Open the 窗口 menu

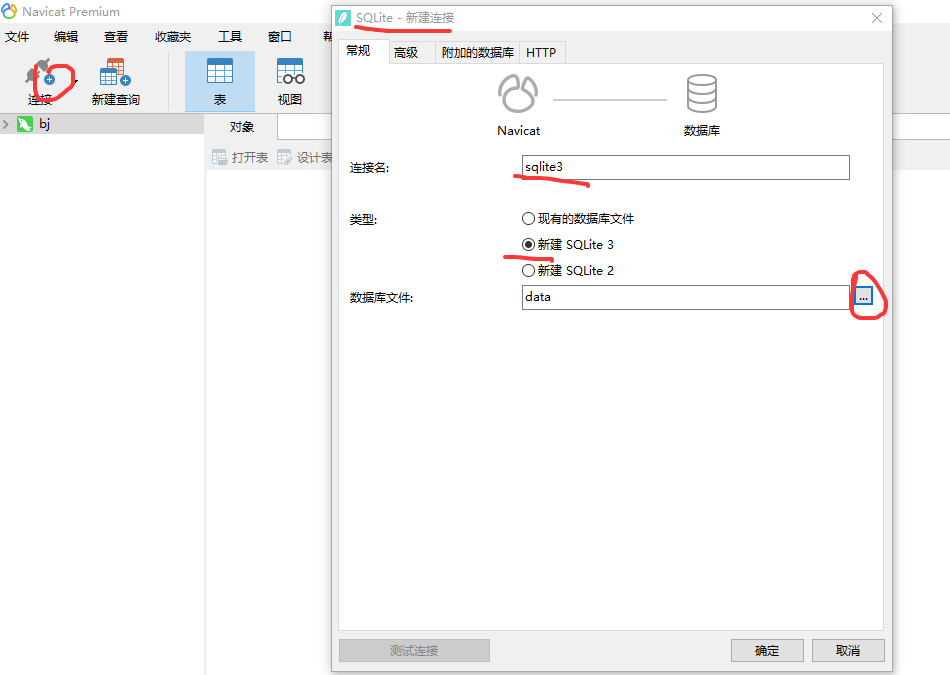279,36
